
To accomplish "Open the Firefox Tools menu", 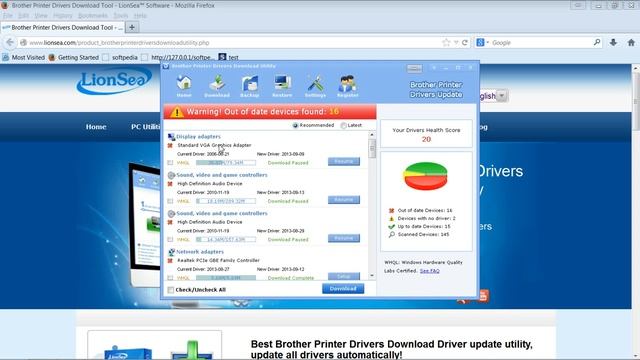I will pyautogui.click(x=120, y=16).
